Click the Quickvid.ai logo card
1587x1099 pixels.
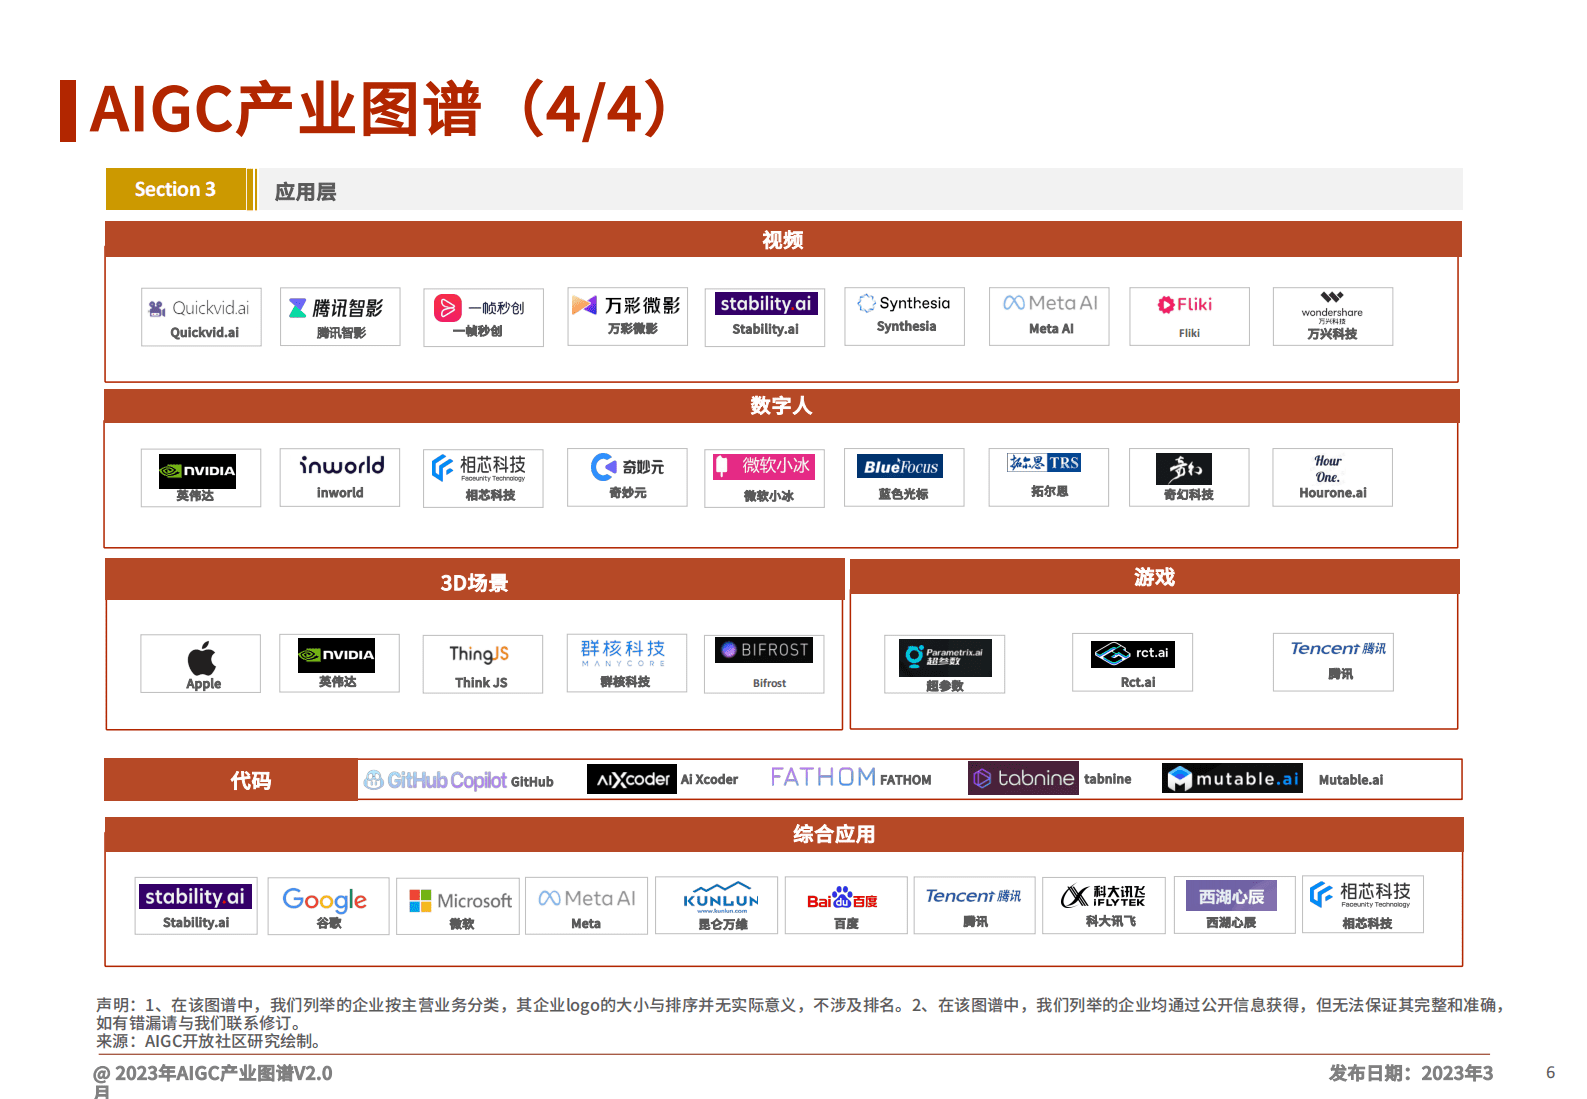201,317
